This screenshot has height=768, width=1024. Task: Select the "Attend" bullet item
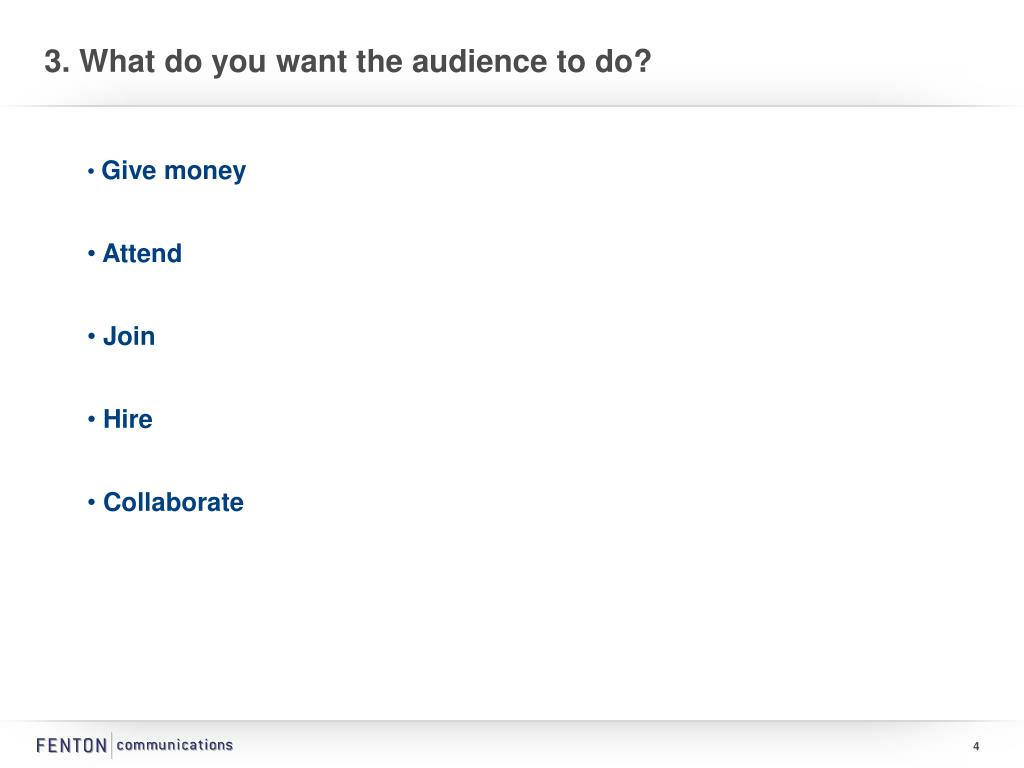142,253
